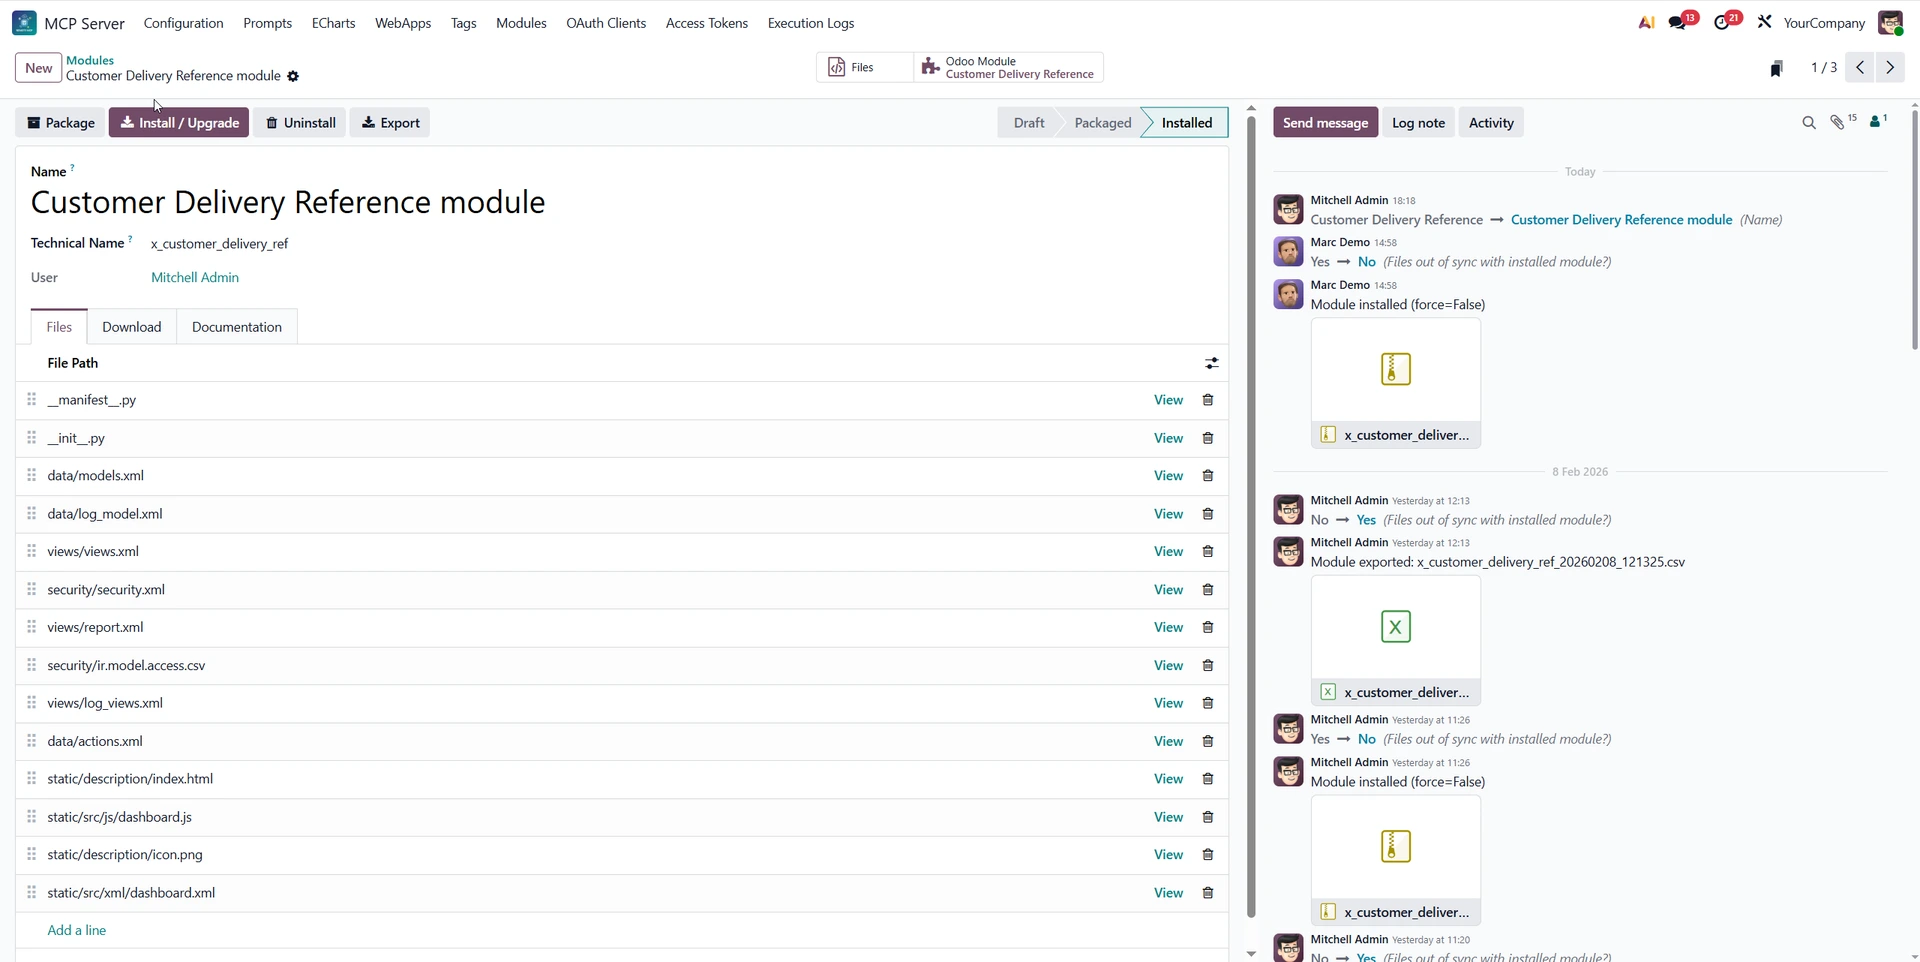The image size is (1920, 962).
Task: Open the Execution Logs menu
Action: point(811,23)
